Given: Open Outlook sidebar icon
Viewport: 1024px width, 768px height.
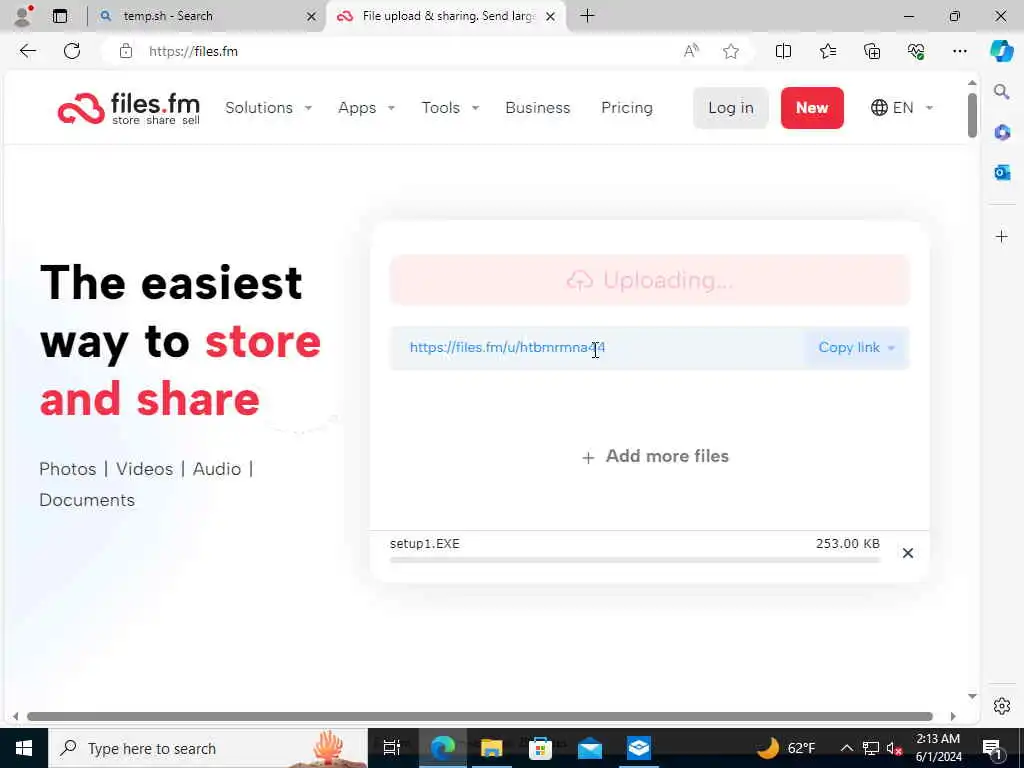Looking at the screenshot, I should [1002, 172].
